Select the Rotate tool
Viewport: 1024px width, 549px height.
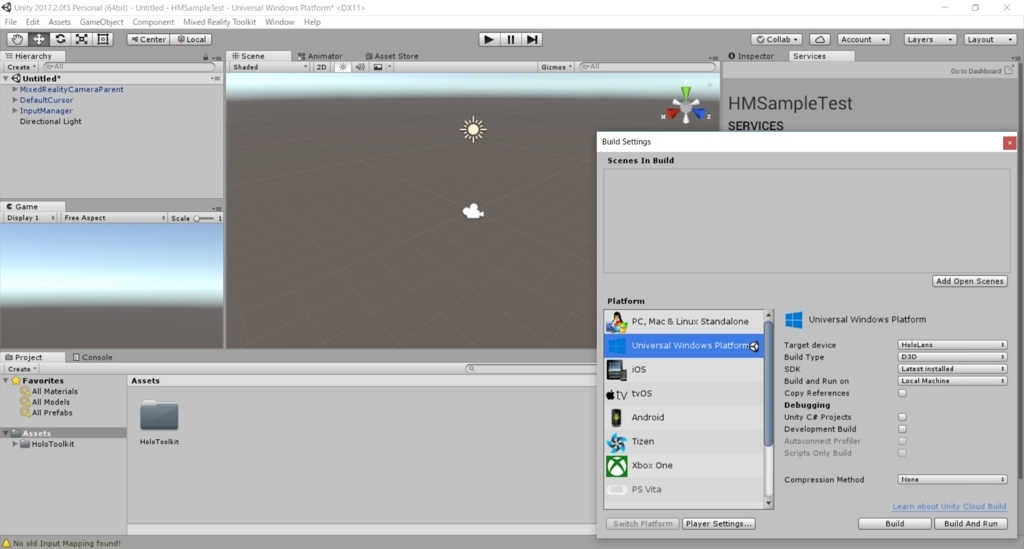point(60,39)
